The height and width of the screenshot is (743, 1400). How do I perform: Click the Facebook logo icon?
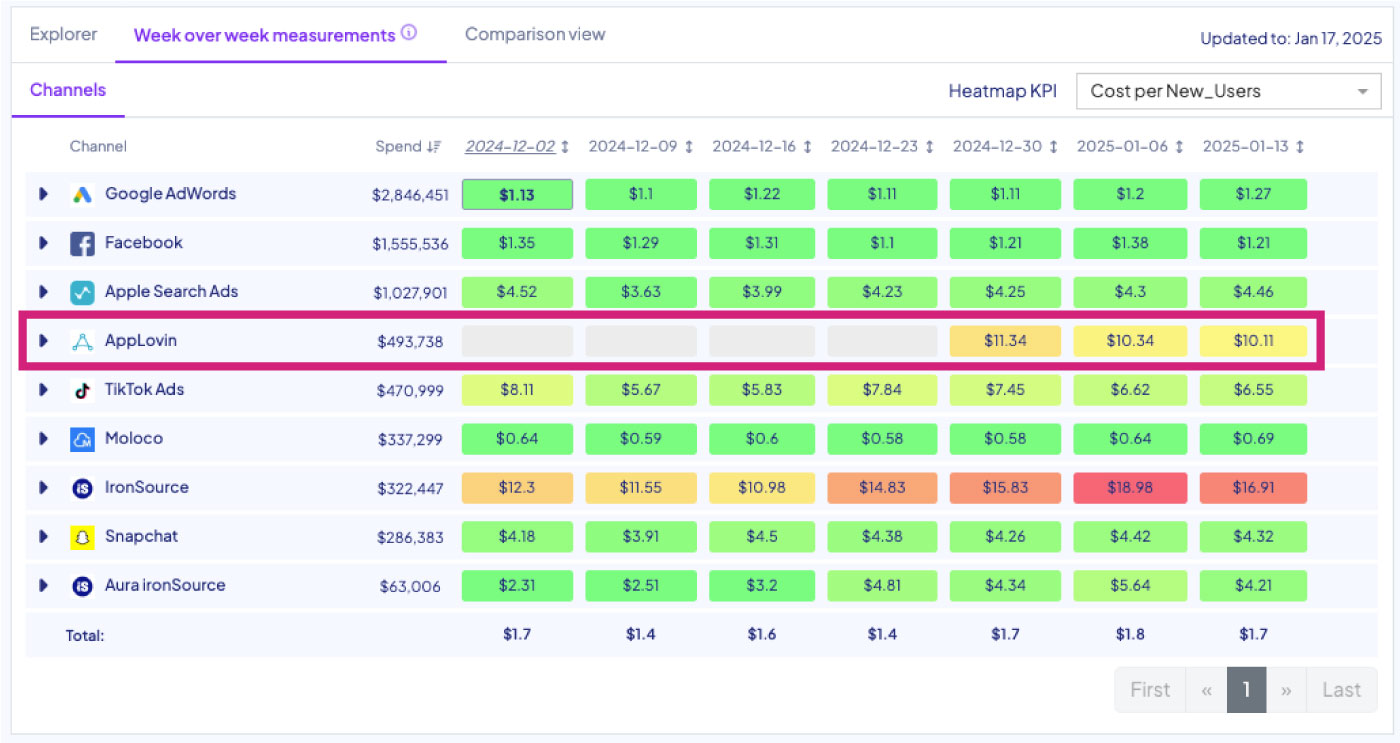[82, 243]
